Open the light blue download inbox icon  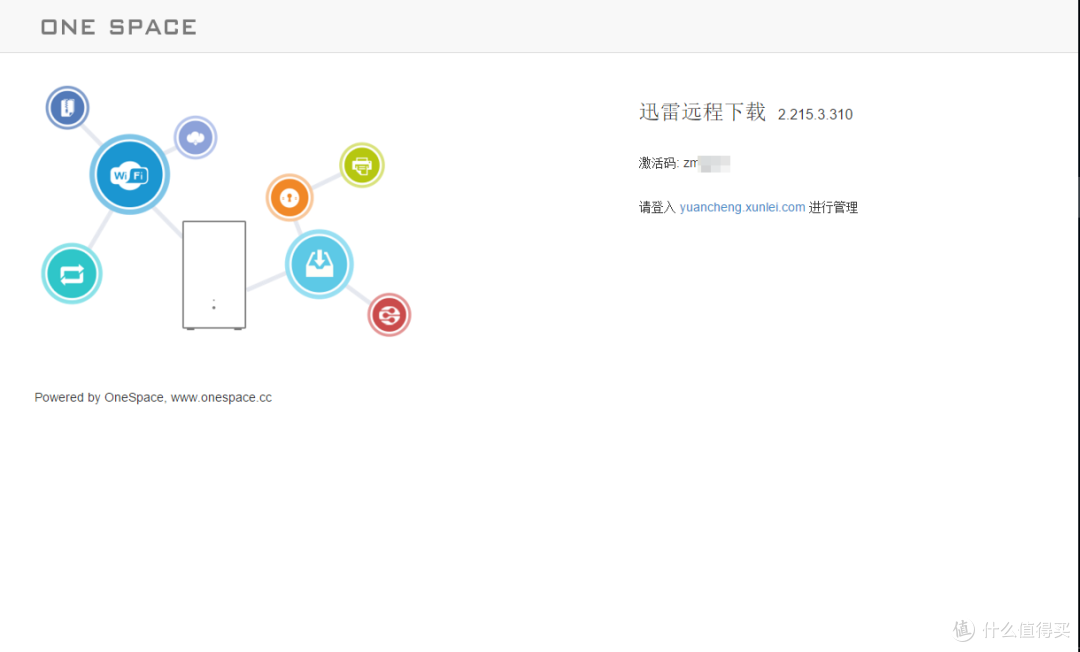pos(319,264)
